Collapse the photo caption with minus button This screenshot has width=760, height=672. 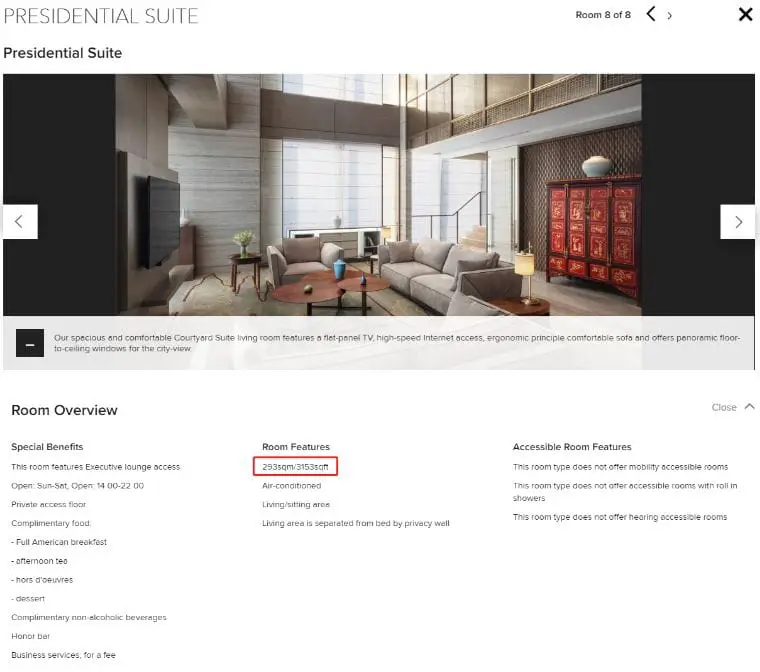pos(30,343)
